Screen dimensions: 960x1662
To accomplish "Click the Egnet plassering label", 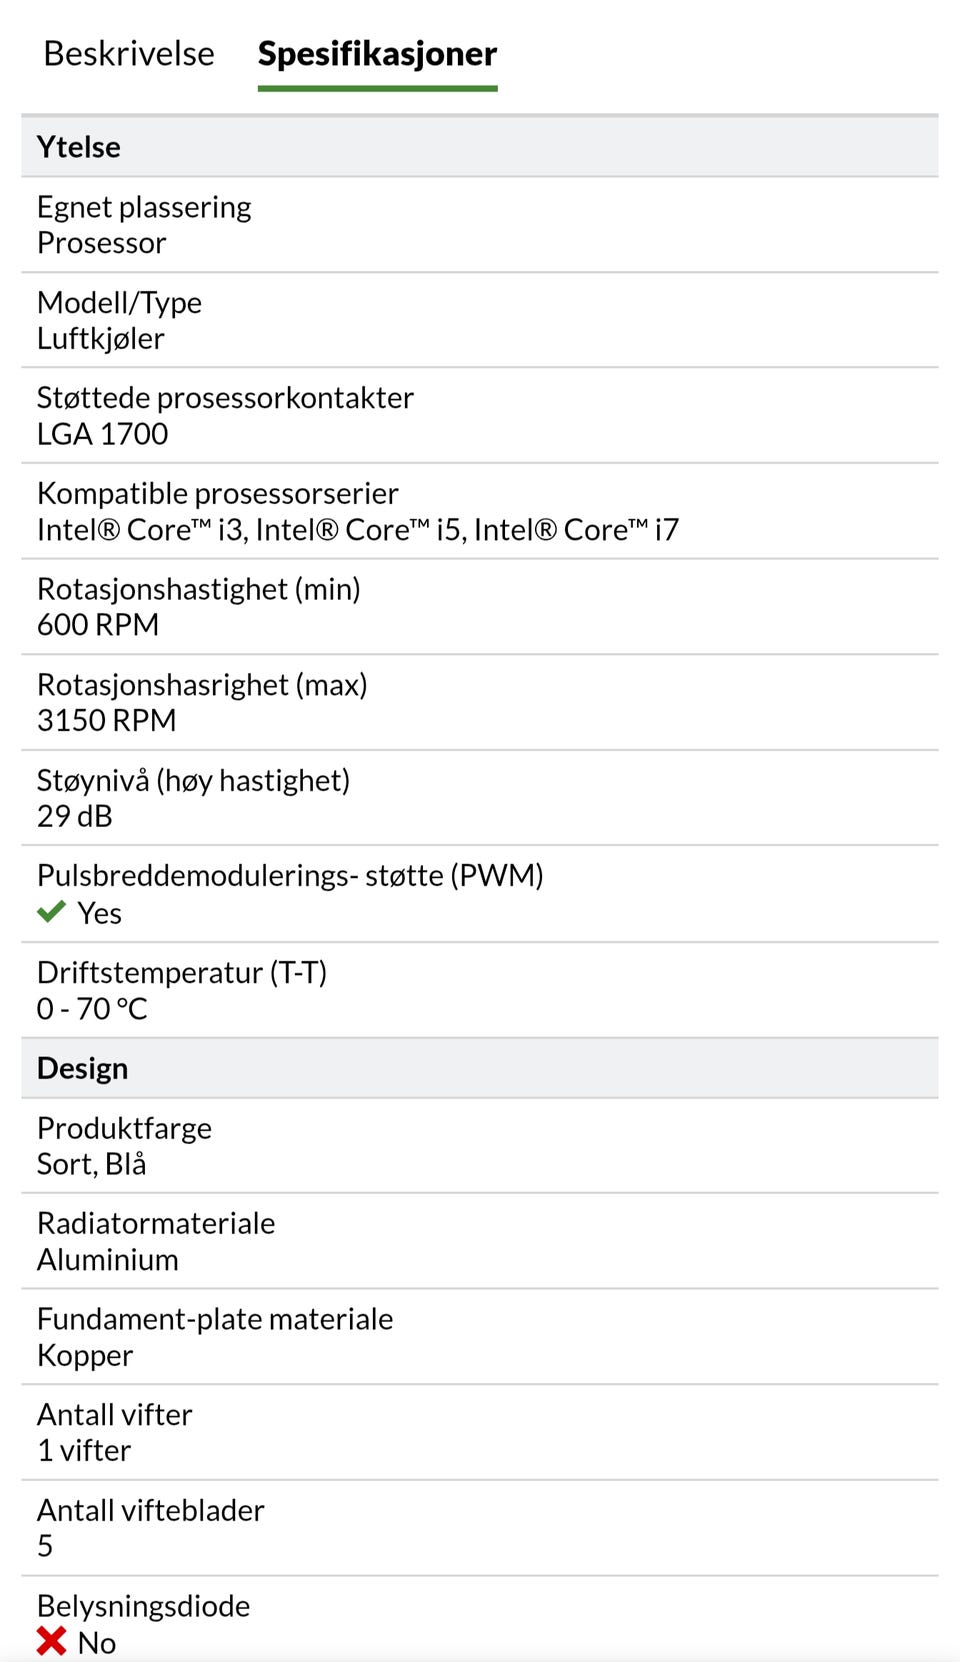I will coord(144,207).
